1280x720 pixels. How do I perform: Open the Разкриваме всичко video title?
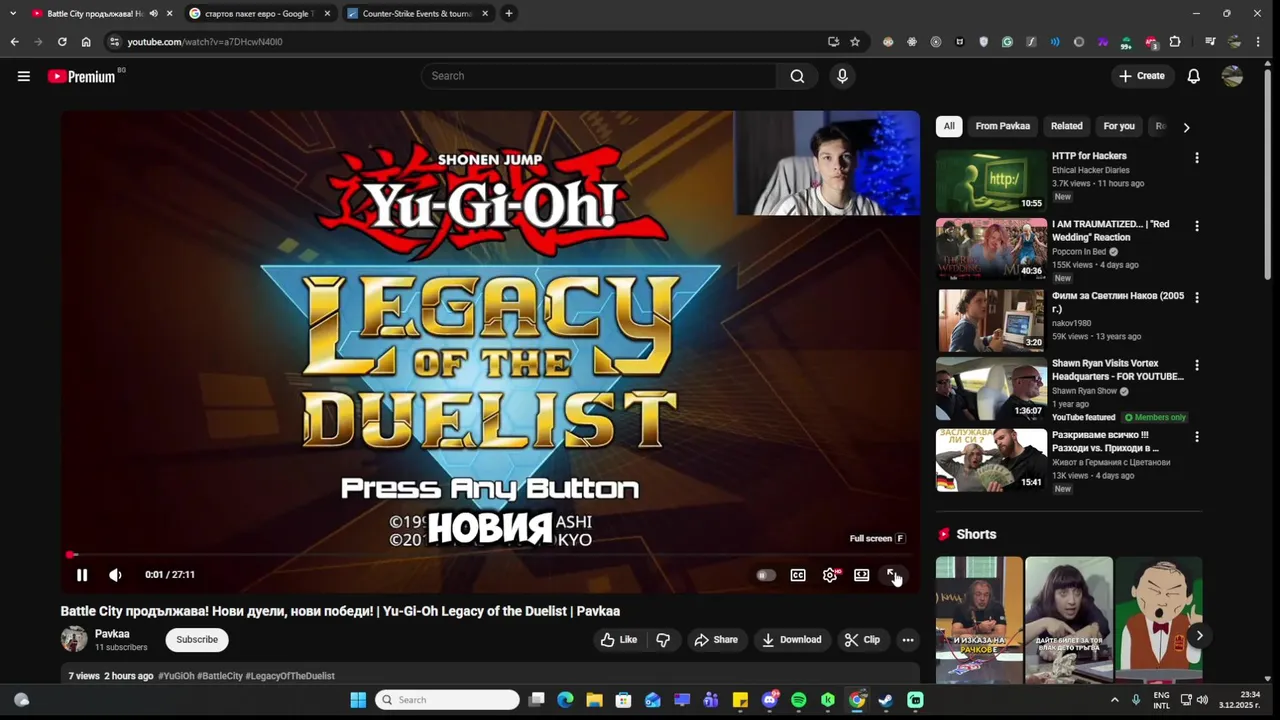[x=1105, y=442]
